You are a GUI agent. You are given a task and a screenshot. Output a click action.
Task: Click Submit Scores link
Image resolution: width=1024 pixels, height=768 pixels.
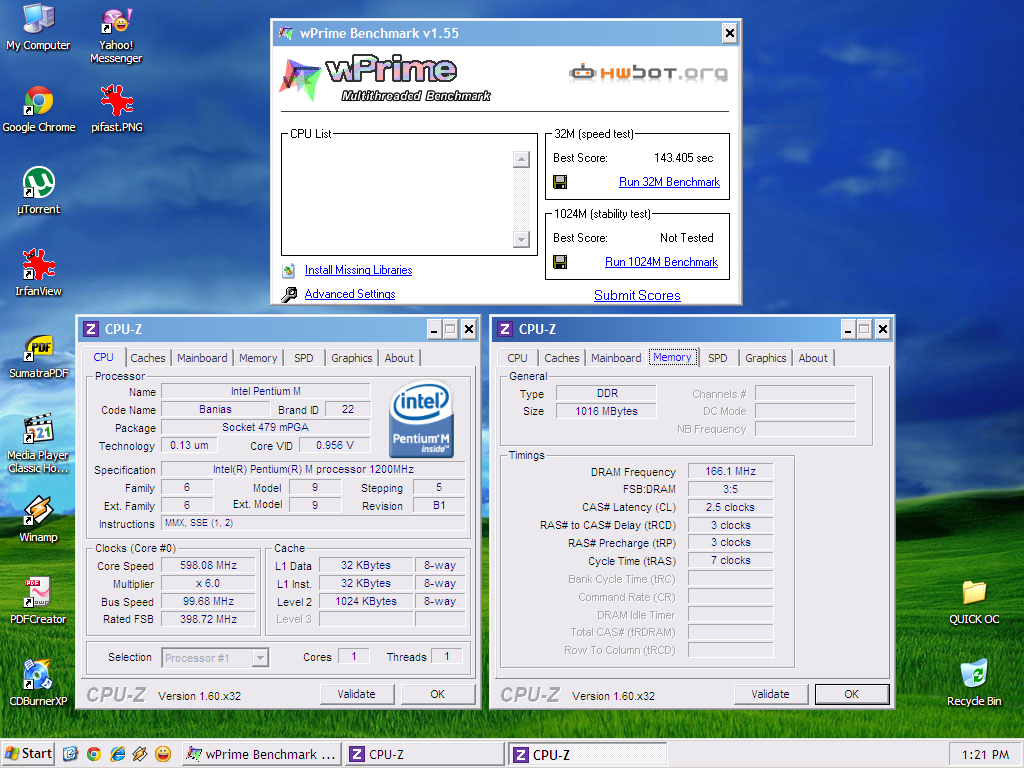[637, 295]
